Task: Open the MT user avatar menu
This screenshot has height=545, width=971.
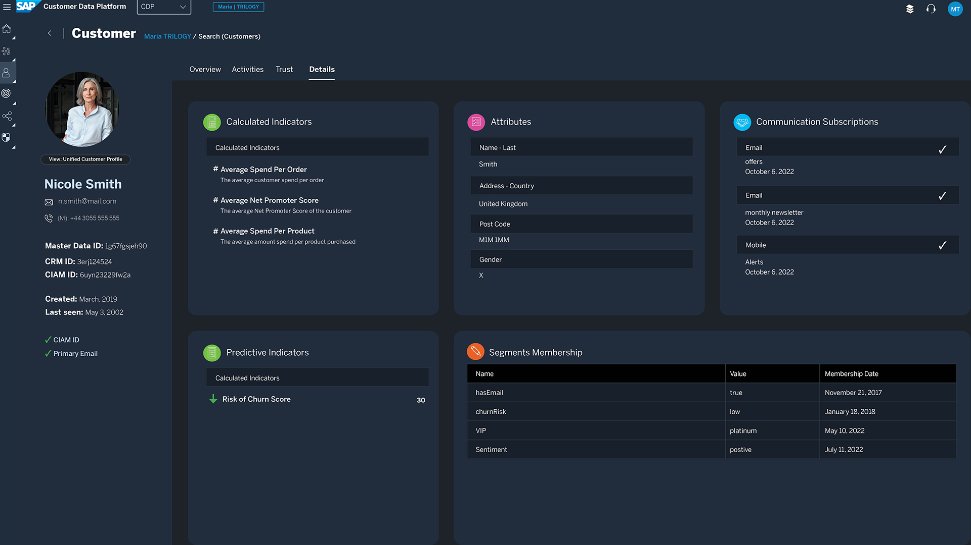Action: 954,8
